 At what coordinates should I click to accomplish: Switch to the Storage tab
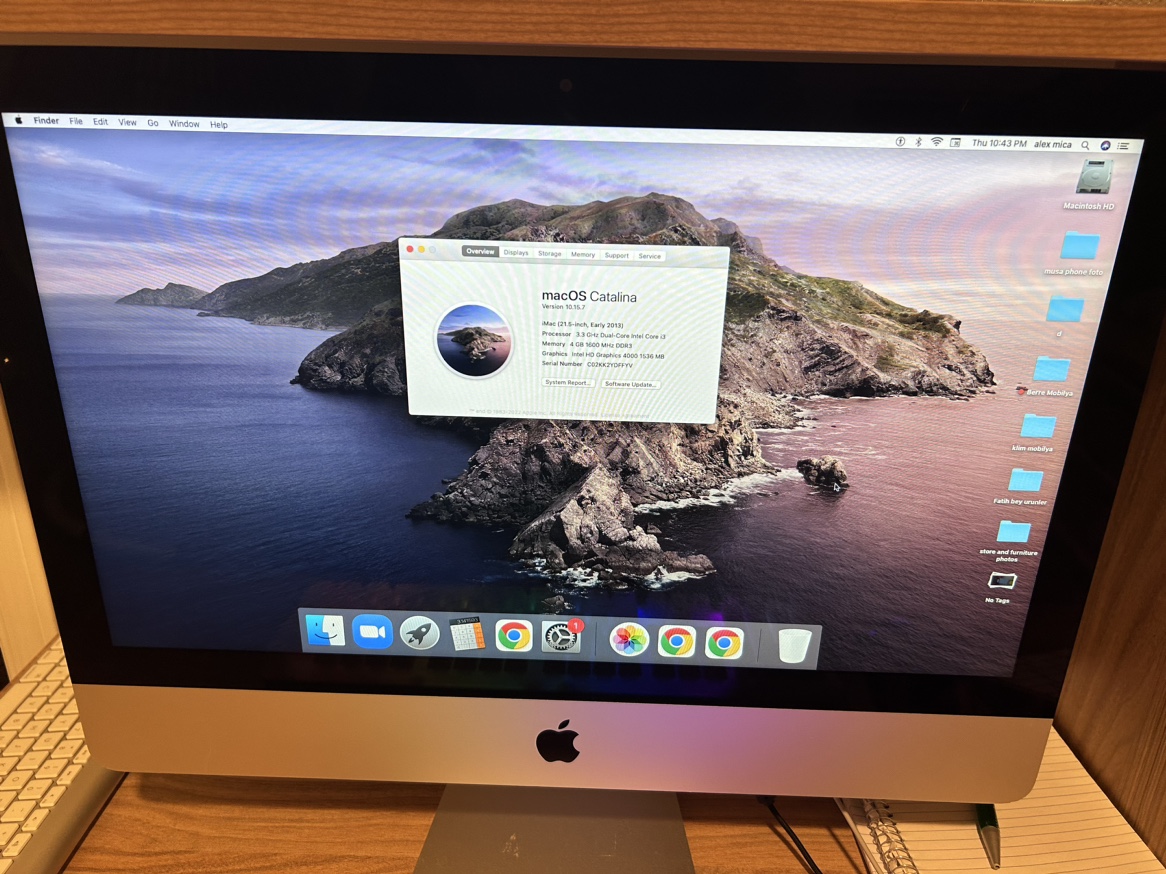point(550,254)
